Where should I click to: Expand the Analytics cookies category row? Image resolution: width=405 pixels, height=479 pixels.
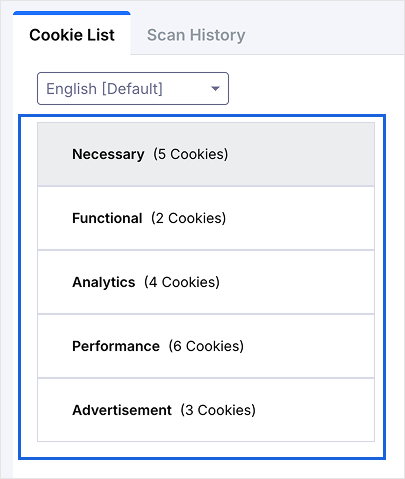pyautogui.click(x=206, y=282)
